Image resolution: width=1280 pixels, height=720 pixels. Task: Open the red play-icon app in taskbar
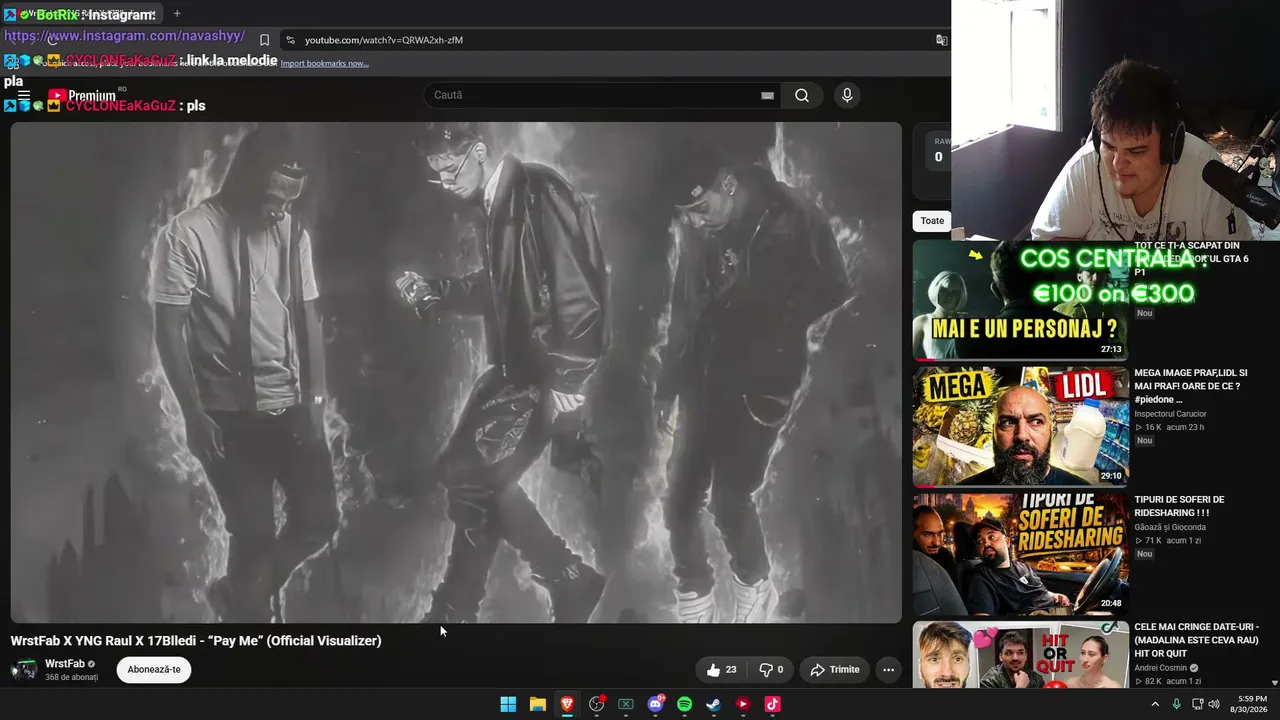click(743, 704)
